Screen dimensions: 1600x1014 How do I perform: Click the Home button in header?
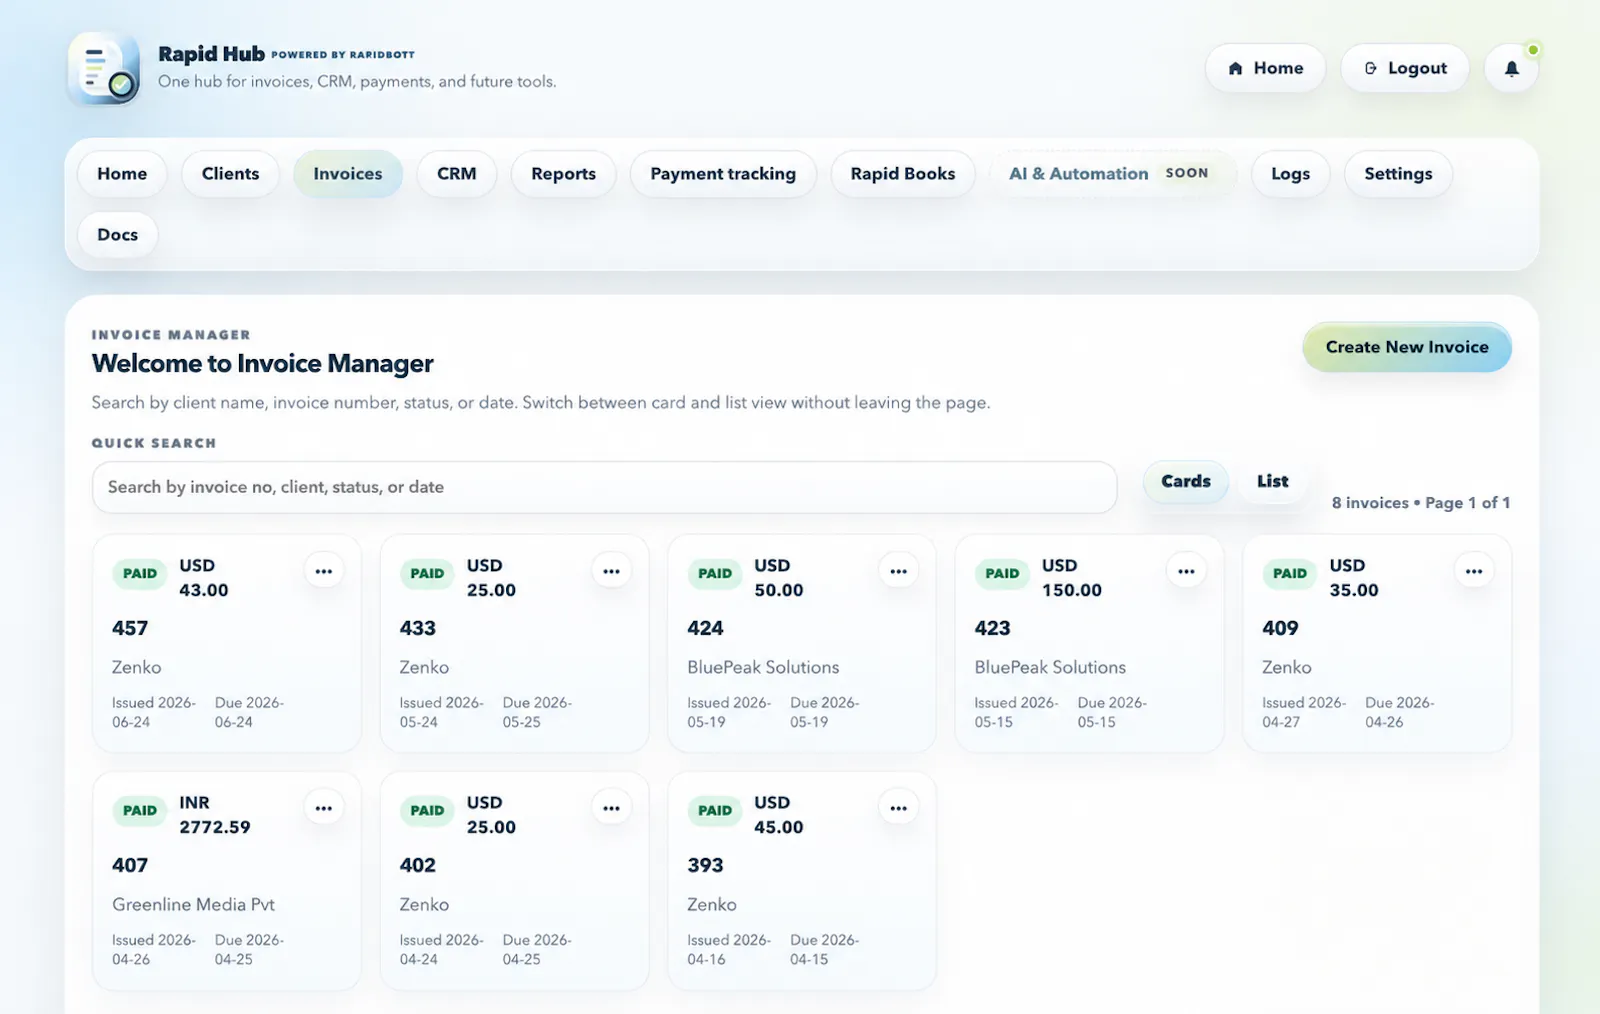tap(1265, 68)
